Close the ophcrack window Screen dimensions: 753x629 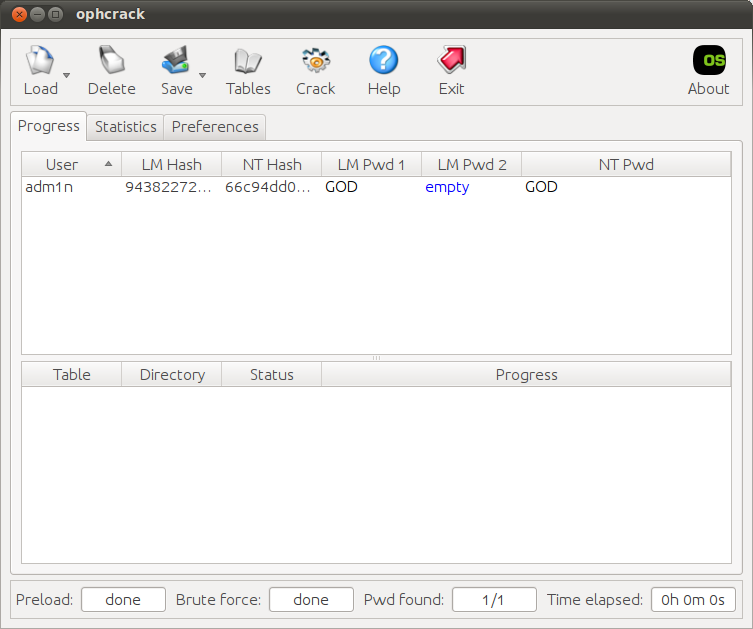pos(19,14)
